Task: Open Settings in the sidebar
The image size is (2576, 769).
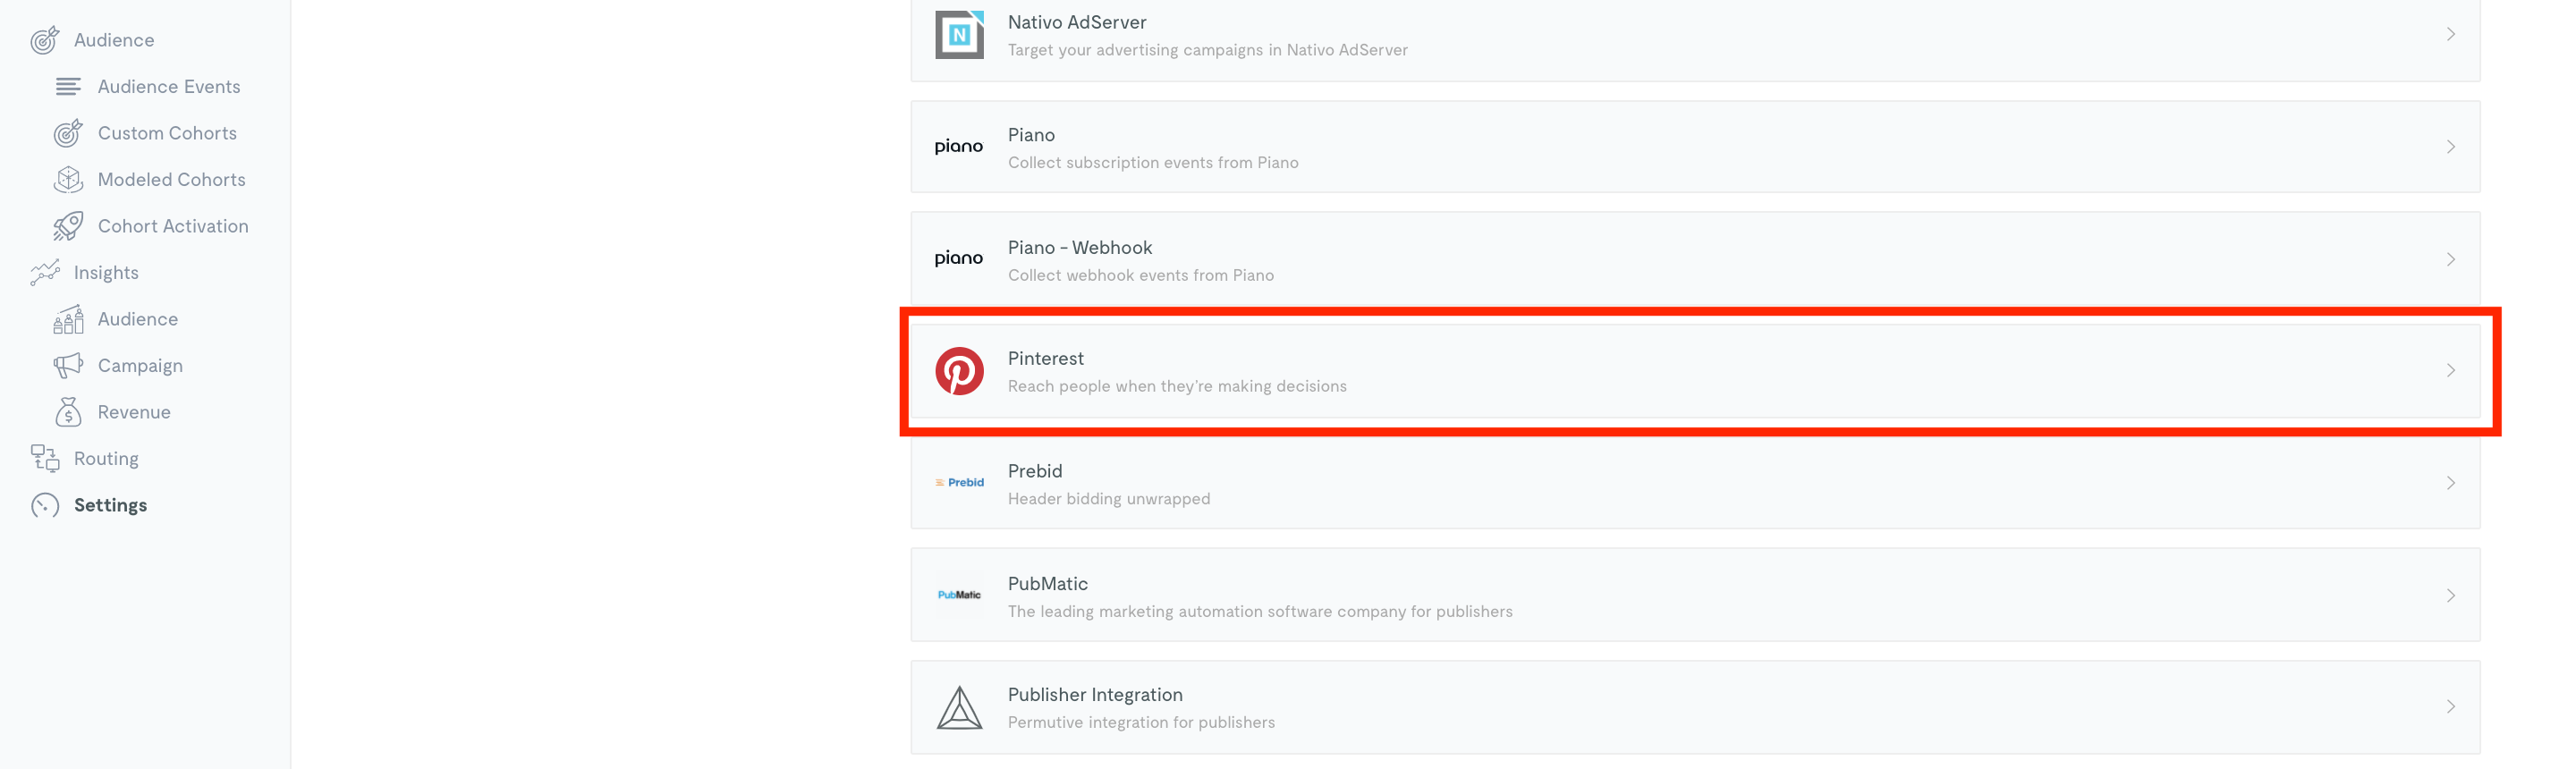Action: coord(110,505)
